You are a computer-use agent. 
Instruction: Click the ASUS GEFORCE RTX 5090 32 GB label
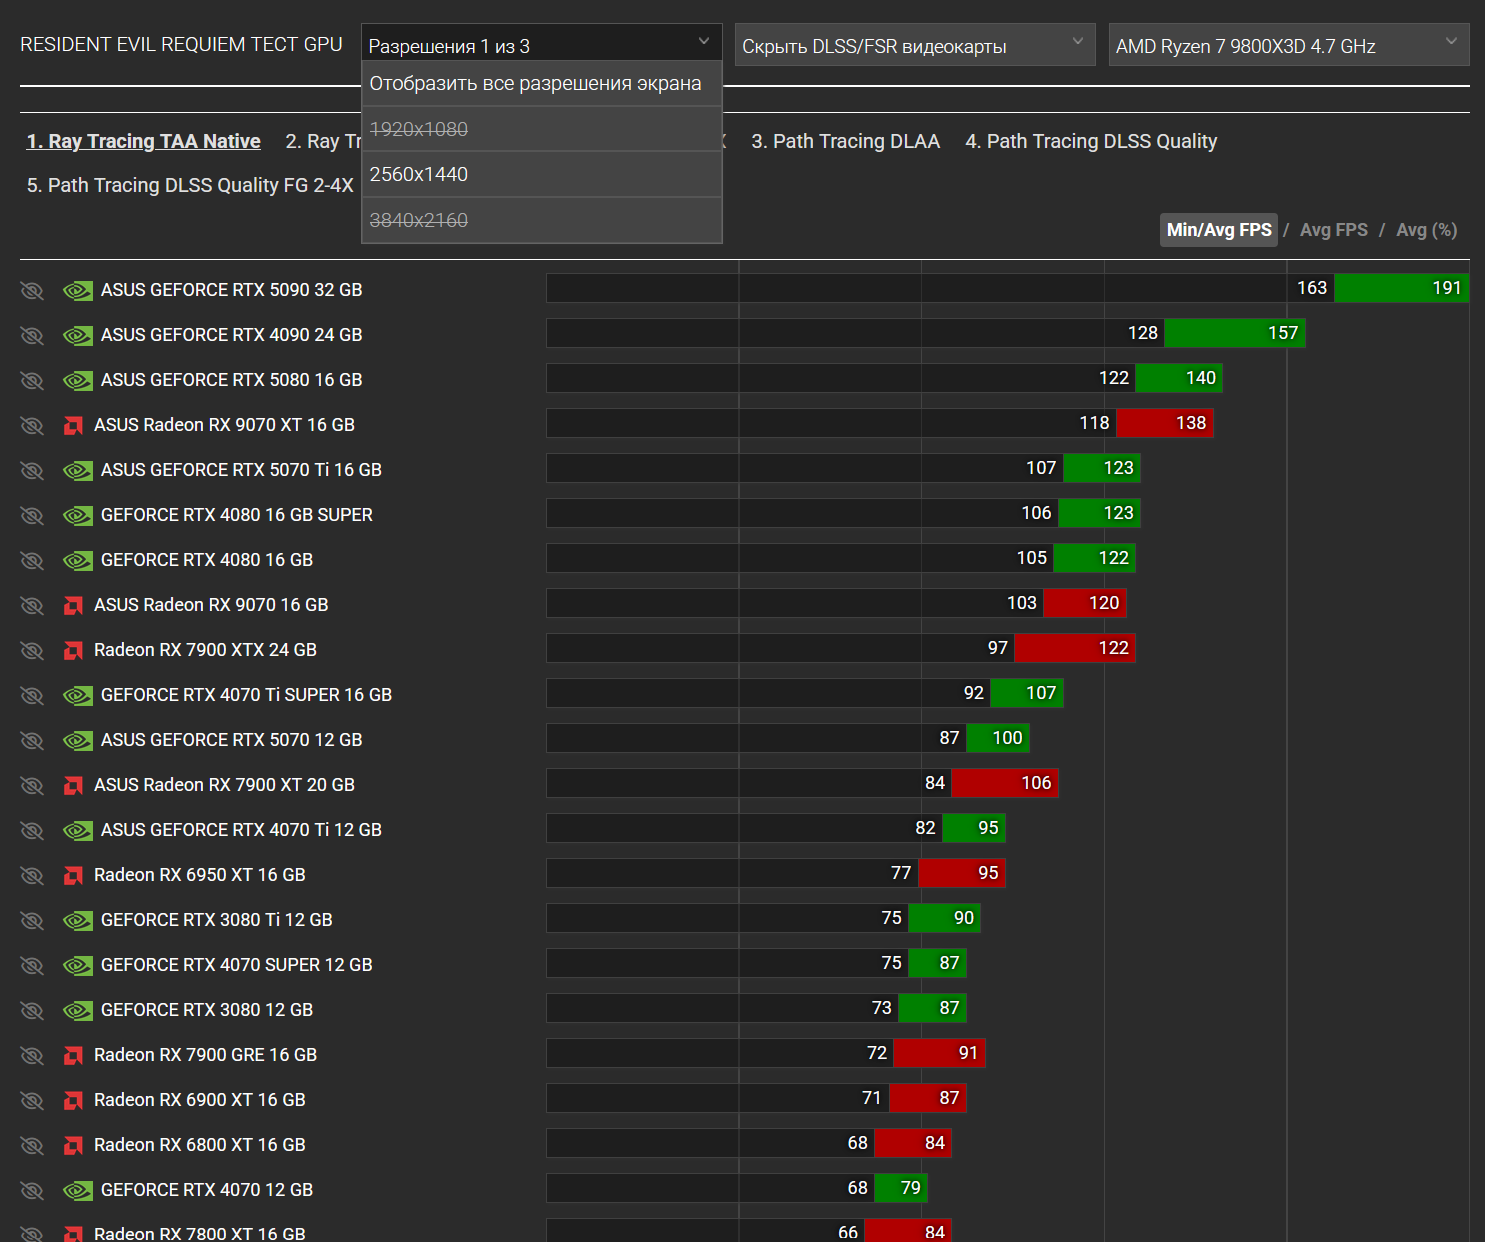click(x=232, y=290)
